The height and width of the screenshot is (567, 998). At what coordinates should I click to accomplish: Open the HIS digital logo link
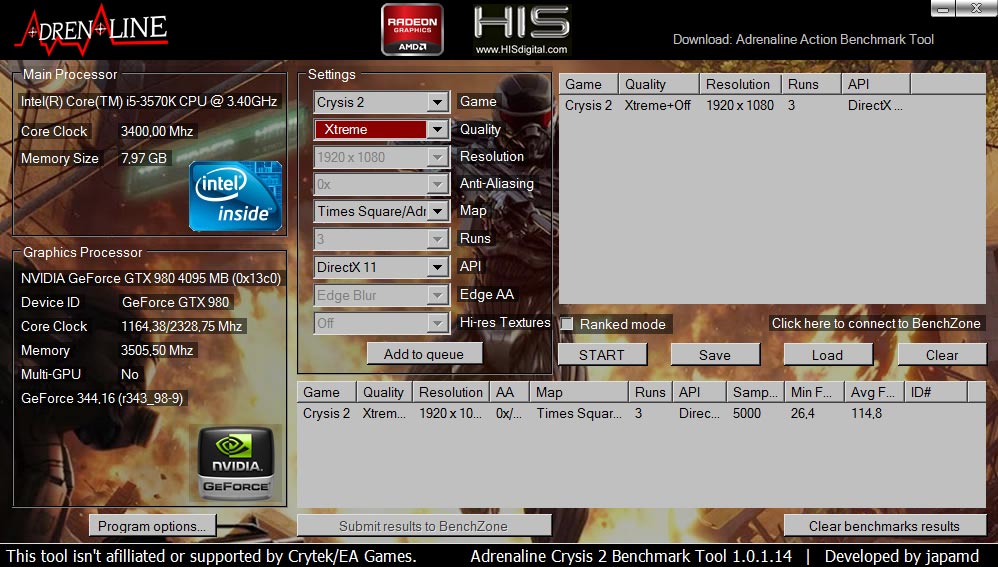tap(521, 30)
